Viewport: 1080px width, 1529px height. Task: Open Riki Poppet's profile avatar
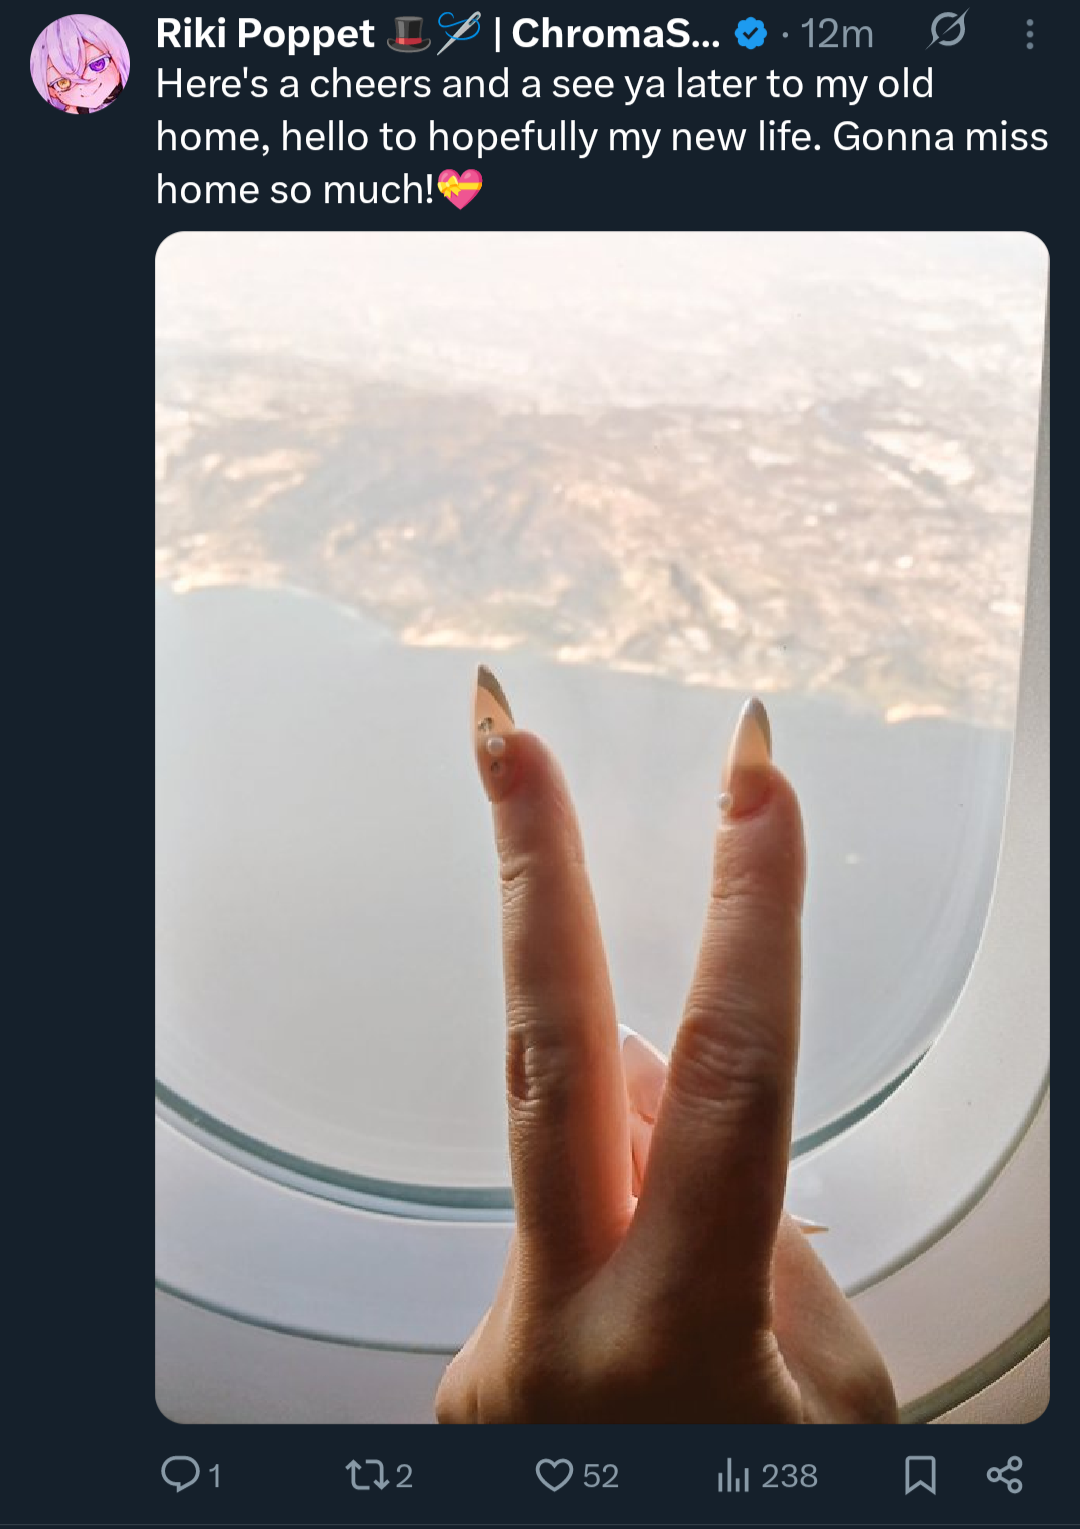(80, 64)
